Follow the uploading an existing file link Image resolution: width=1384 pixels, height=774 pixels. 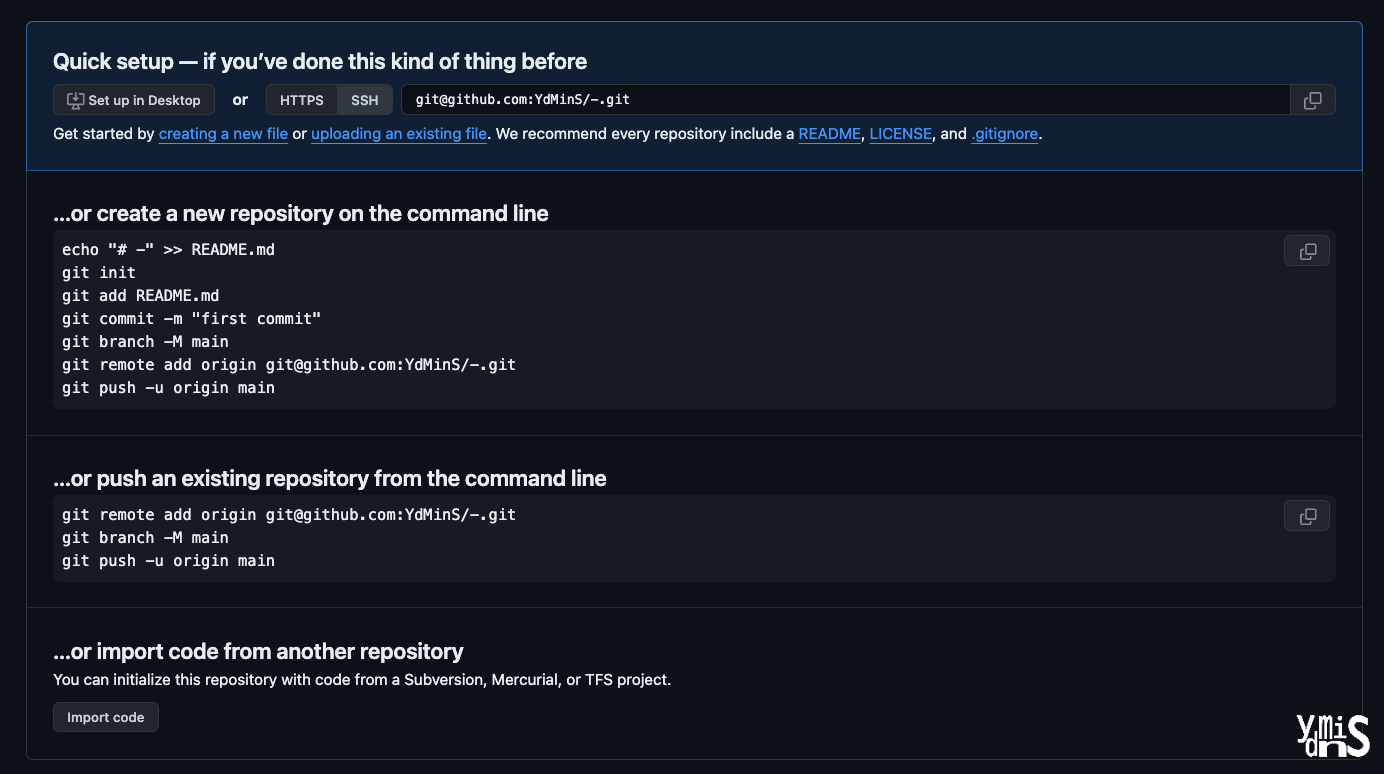(399, 134)
